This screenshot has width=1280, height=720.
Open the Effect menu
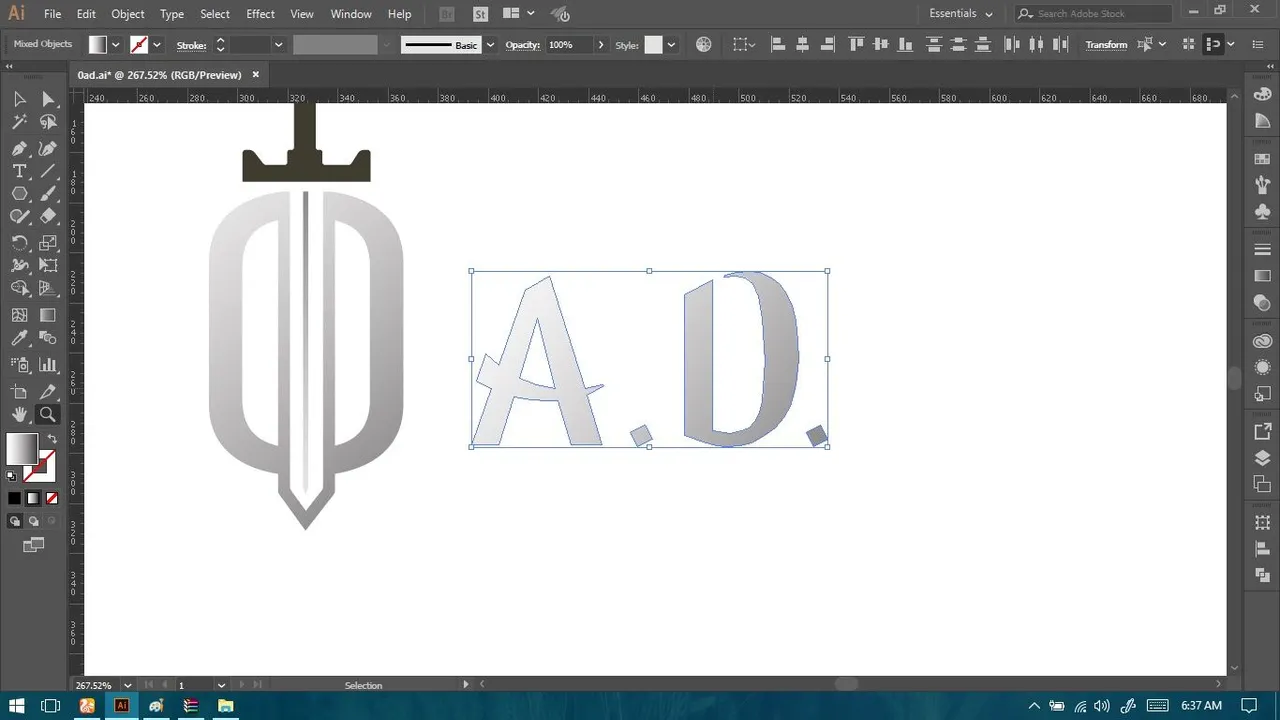click(260, 14)
